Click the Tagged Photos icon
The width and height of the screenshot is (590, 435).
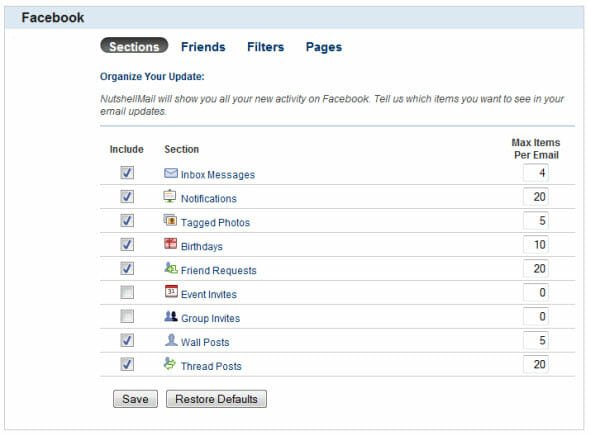pyautogui.click(x=170, y=220)
